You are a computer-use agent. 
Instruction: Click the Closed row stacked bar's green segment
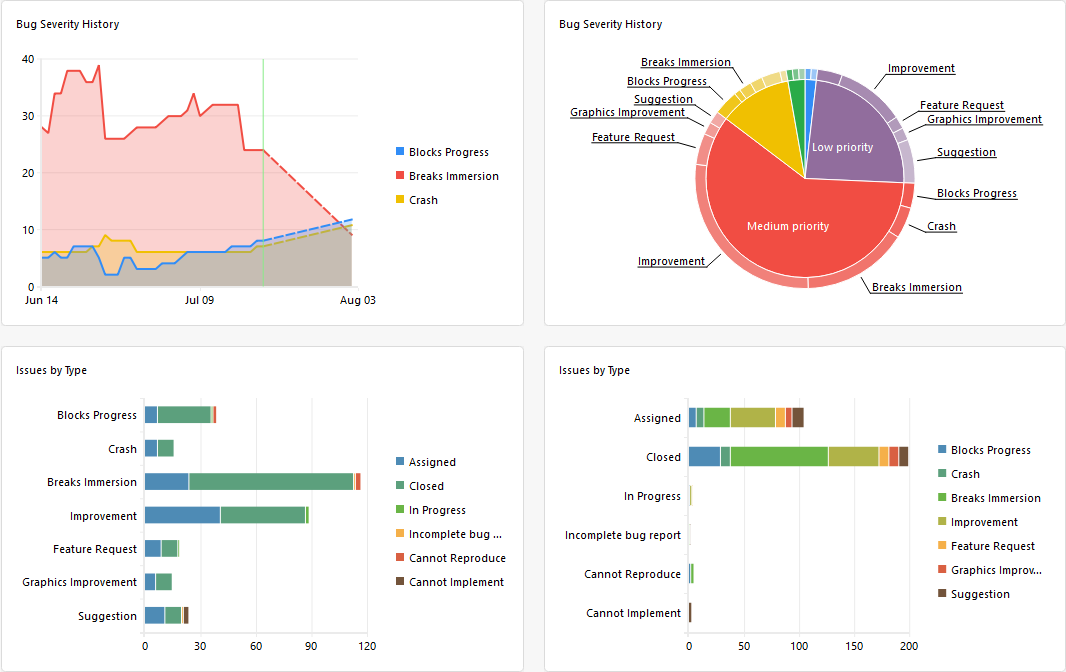(x=778, y=457)
